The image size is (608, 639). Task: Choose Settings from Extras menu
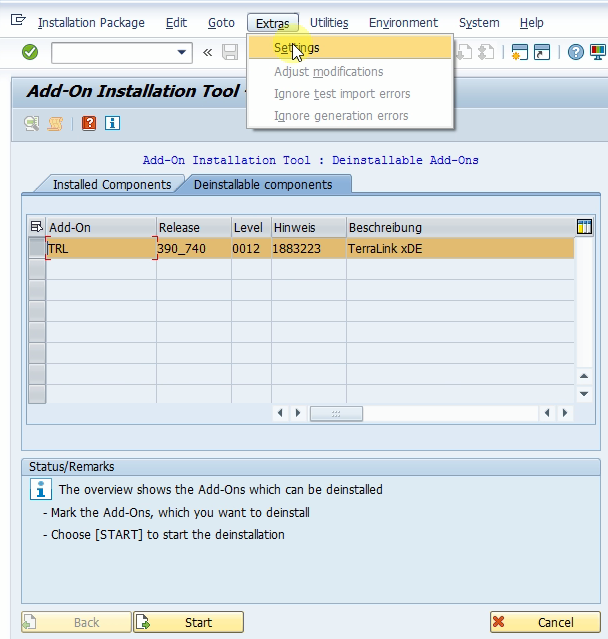click(x=297, y=47)
